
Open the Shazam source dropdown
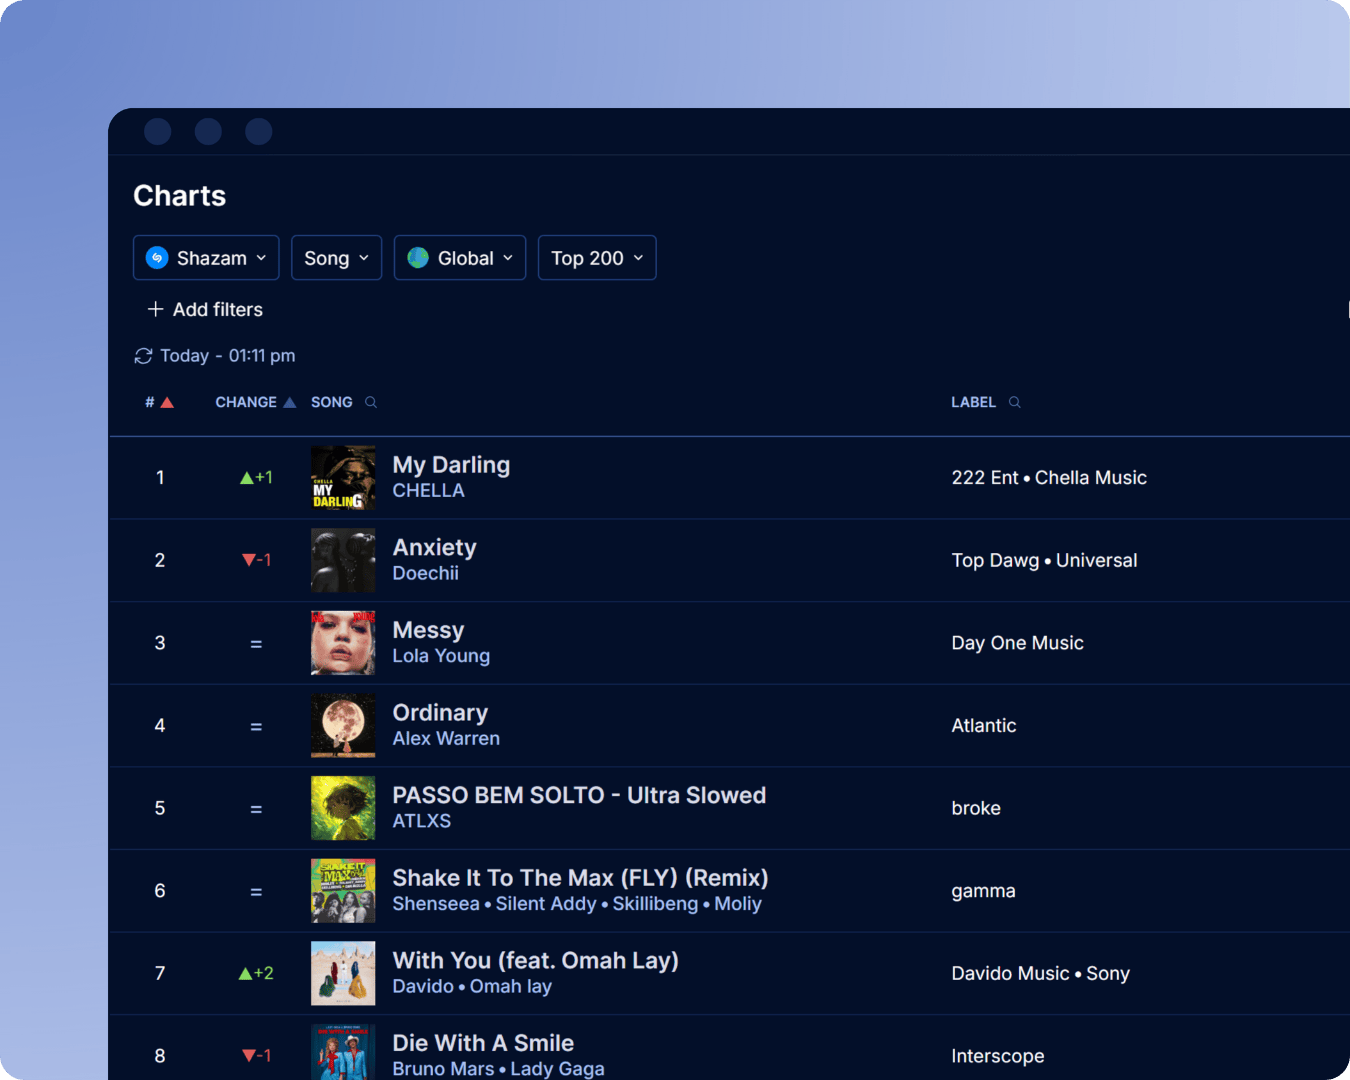click(x=206, y=257)
